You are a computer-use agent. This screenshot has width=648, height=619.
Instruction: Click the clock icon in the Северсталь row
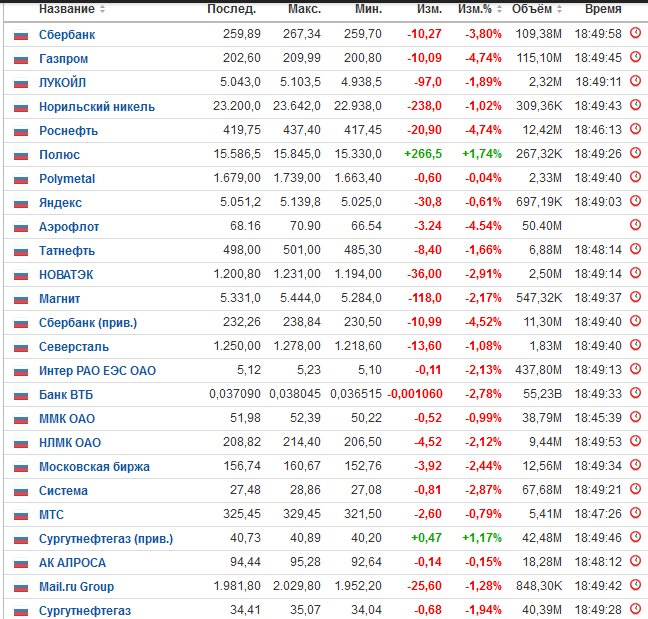(x=636, y=344)
